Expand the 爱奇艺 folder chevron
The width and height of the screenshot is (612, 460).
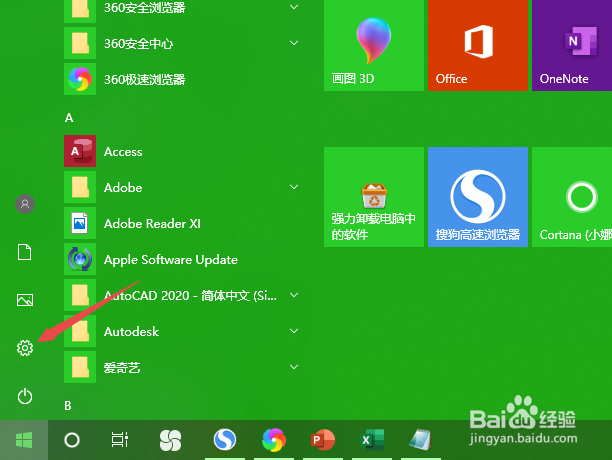(x=294, y=367)
